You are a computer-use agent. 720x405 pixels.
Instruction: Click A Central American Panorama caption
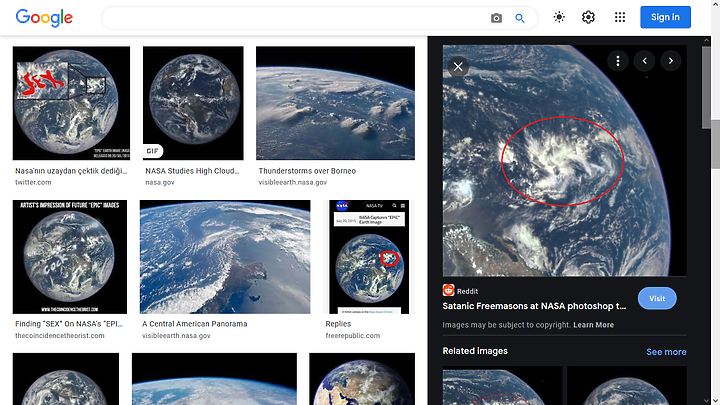coord(195,324)
